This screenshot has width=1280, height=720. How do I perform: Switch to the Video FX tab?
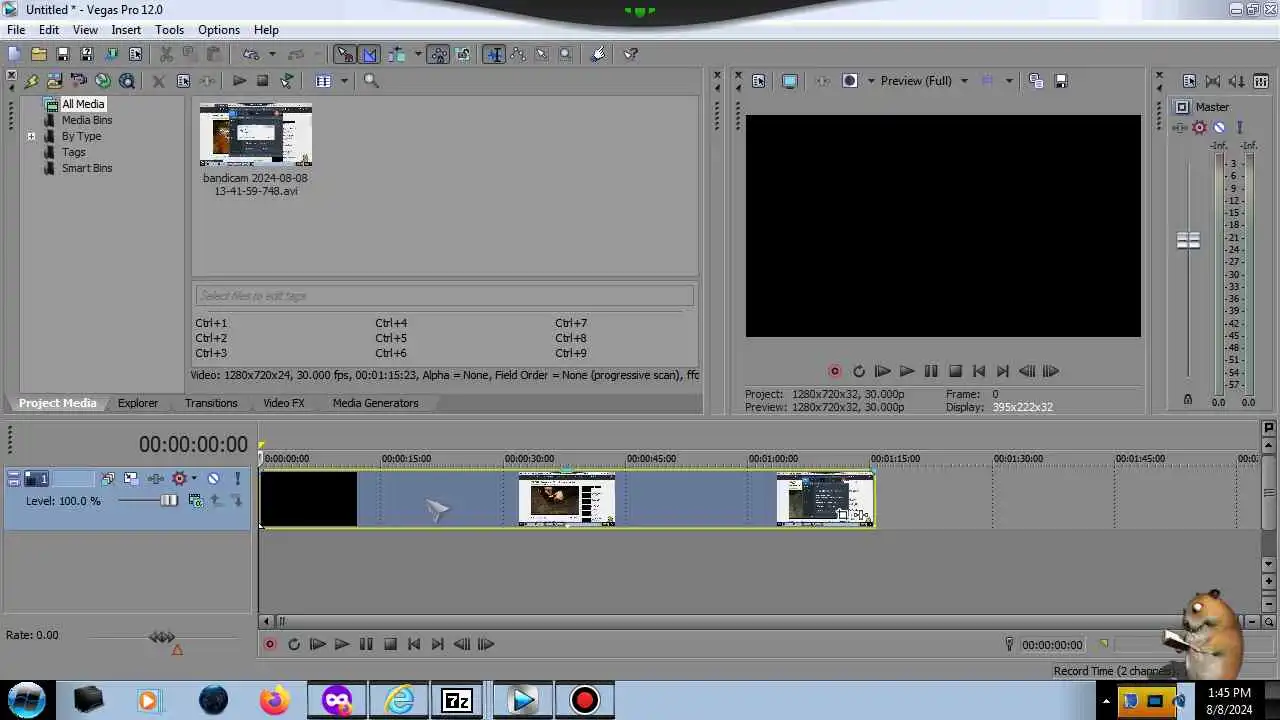tap(284, 403)
